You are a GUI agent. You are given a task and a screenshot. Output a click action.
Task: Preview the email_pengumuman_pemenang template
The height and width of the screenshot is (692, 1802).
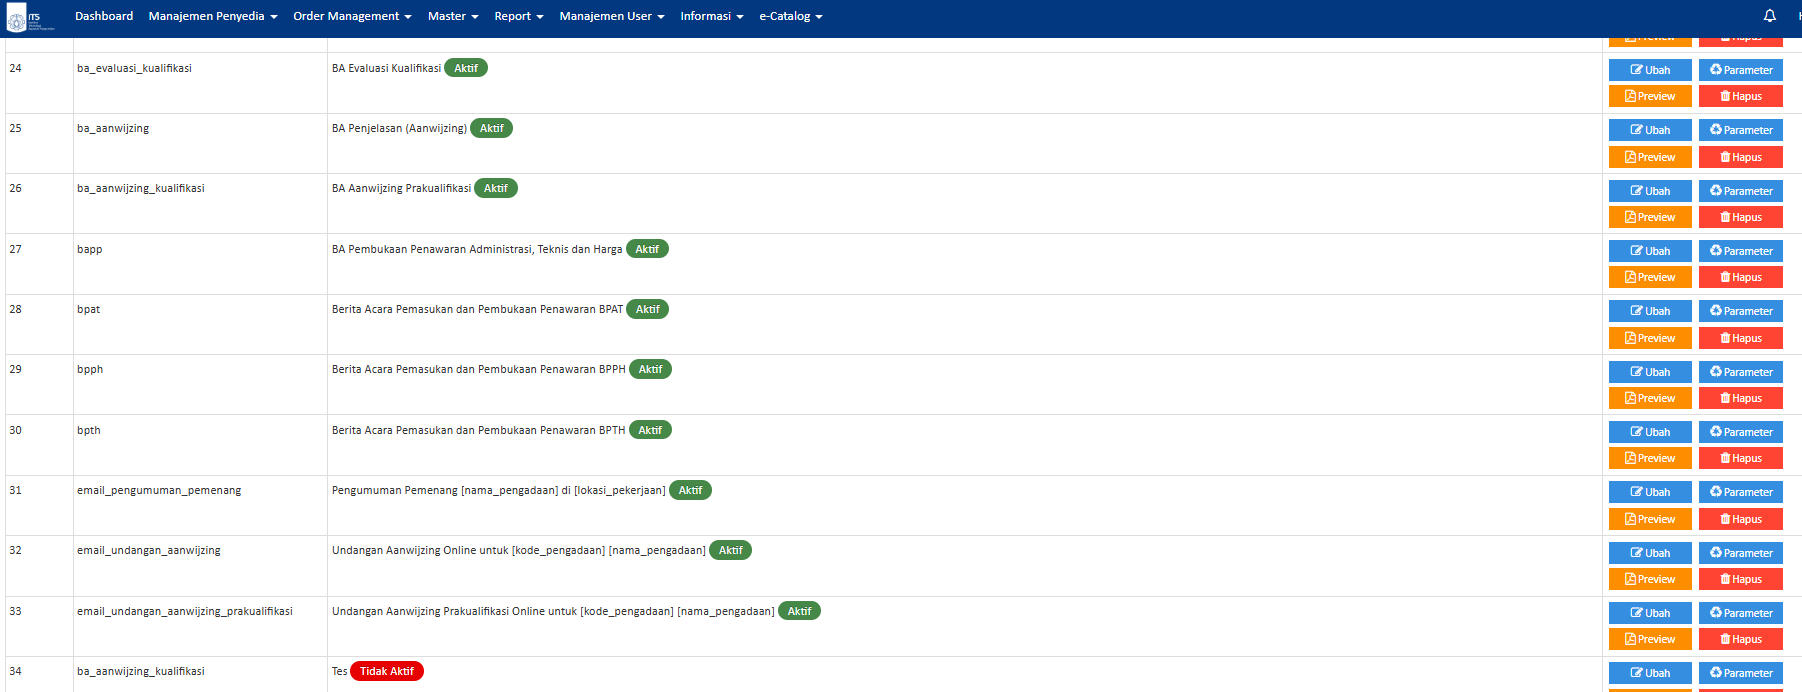click(x=1649, y=519)
